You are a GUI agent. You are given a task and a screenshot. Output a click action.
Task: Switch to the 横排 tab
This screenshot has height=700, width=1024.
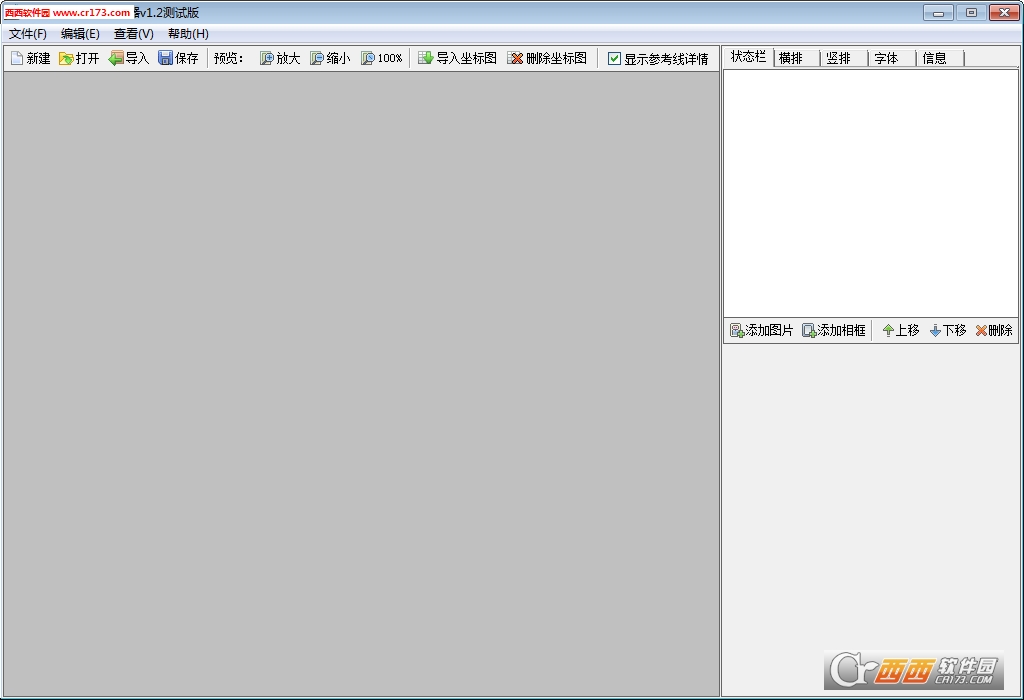click(791, 58)
